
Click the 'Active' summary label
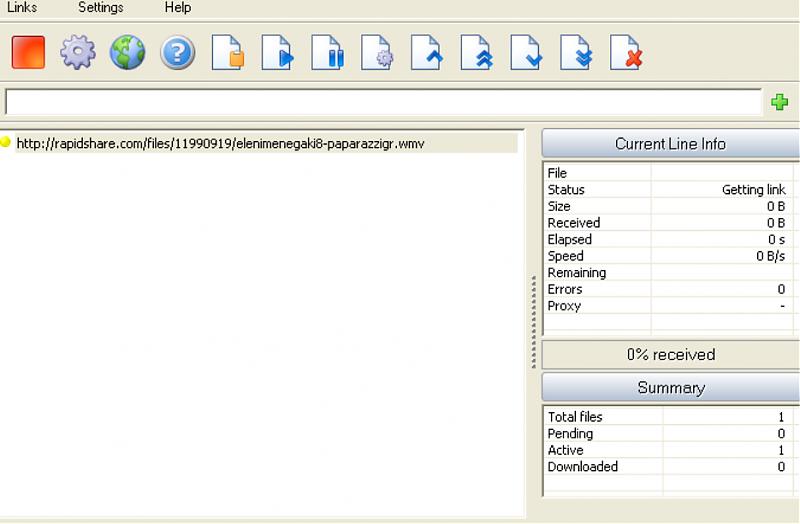565,450
